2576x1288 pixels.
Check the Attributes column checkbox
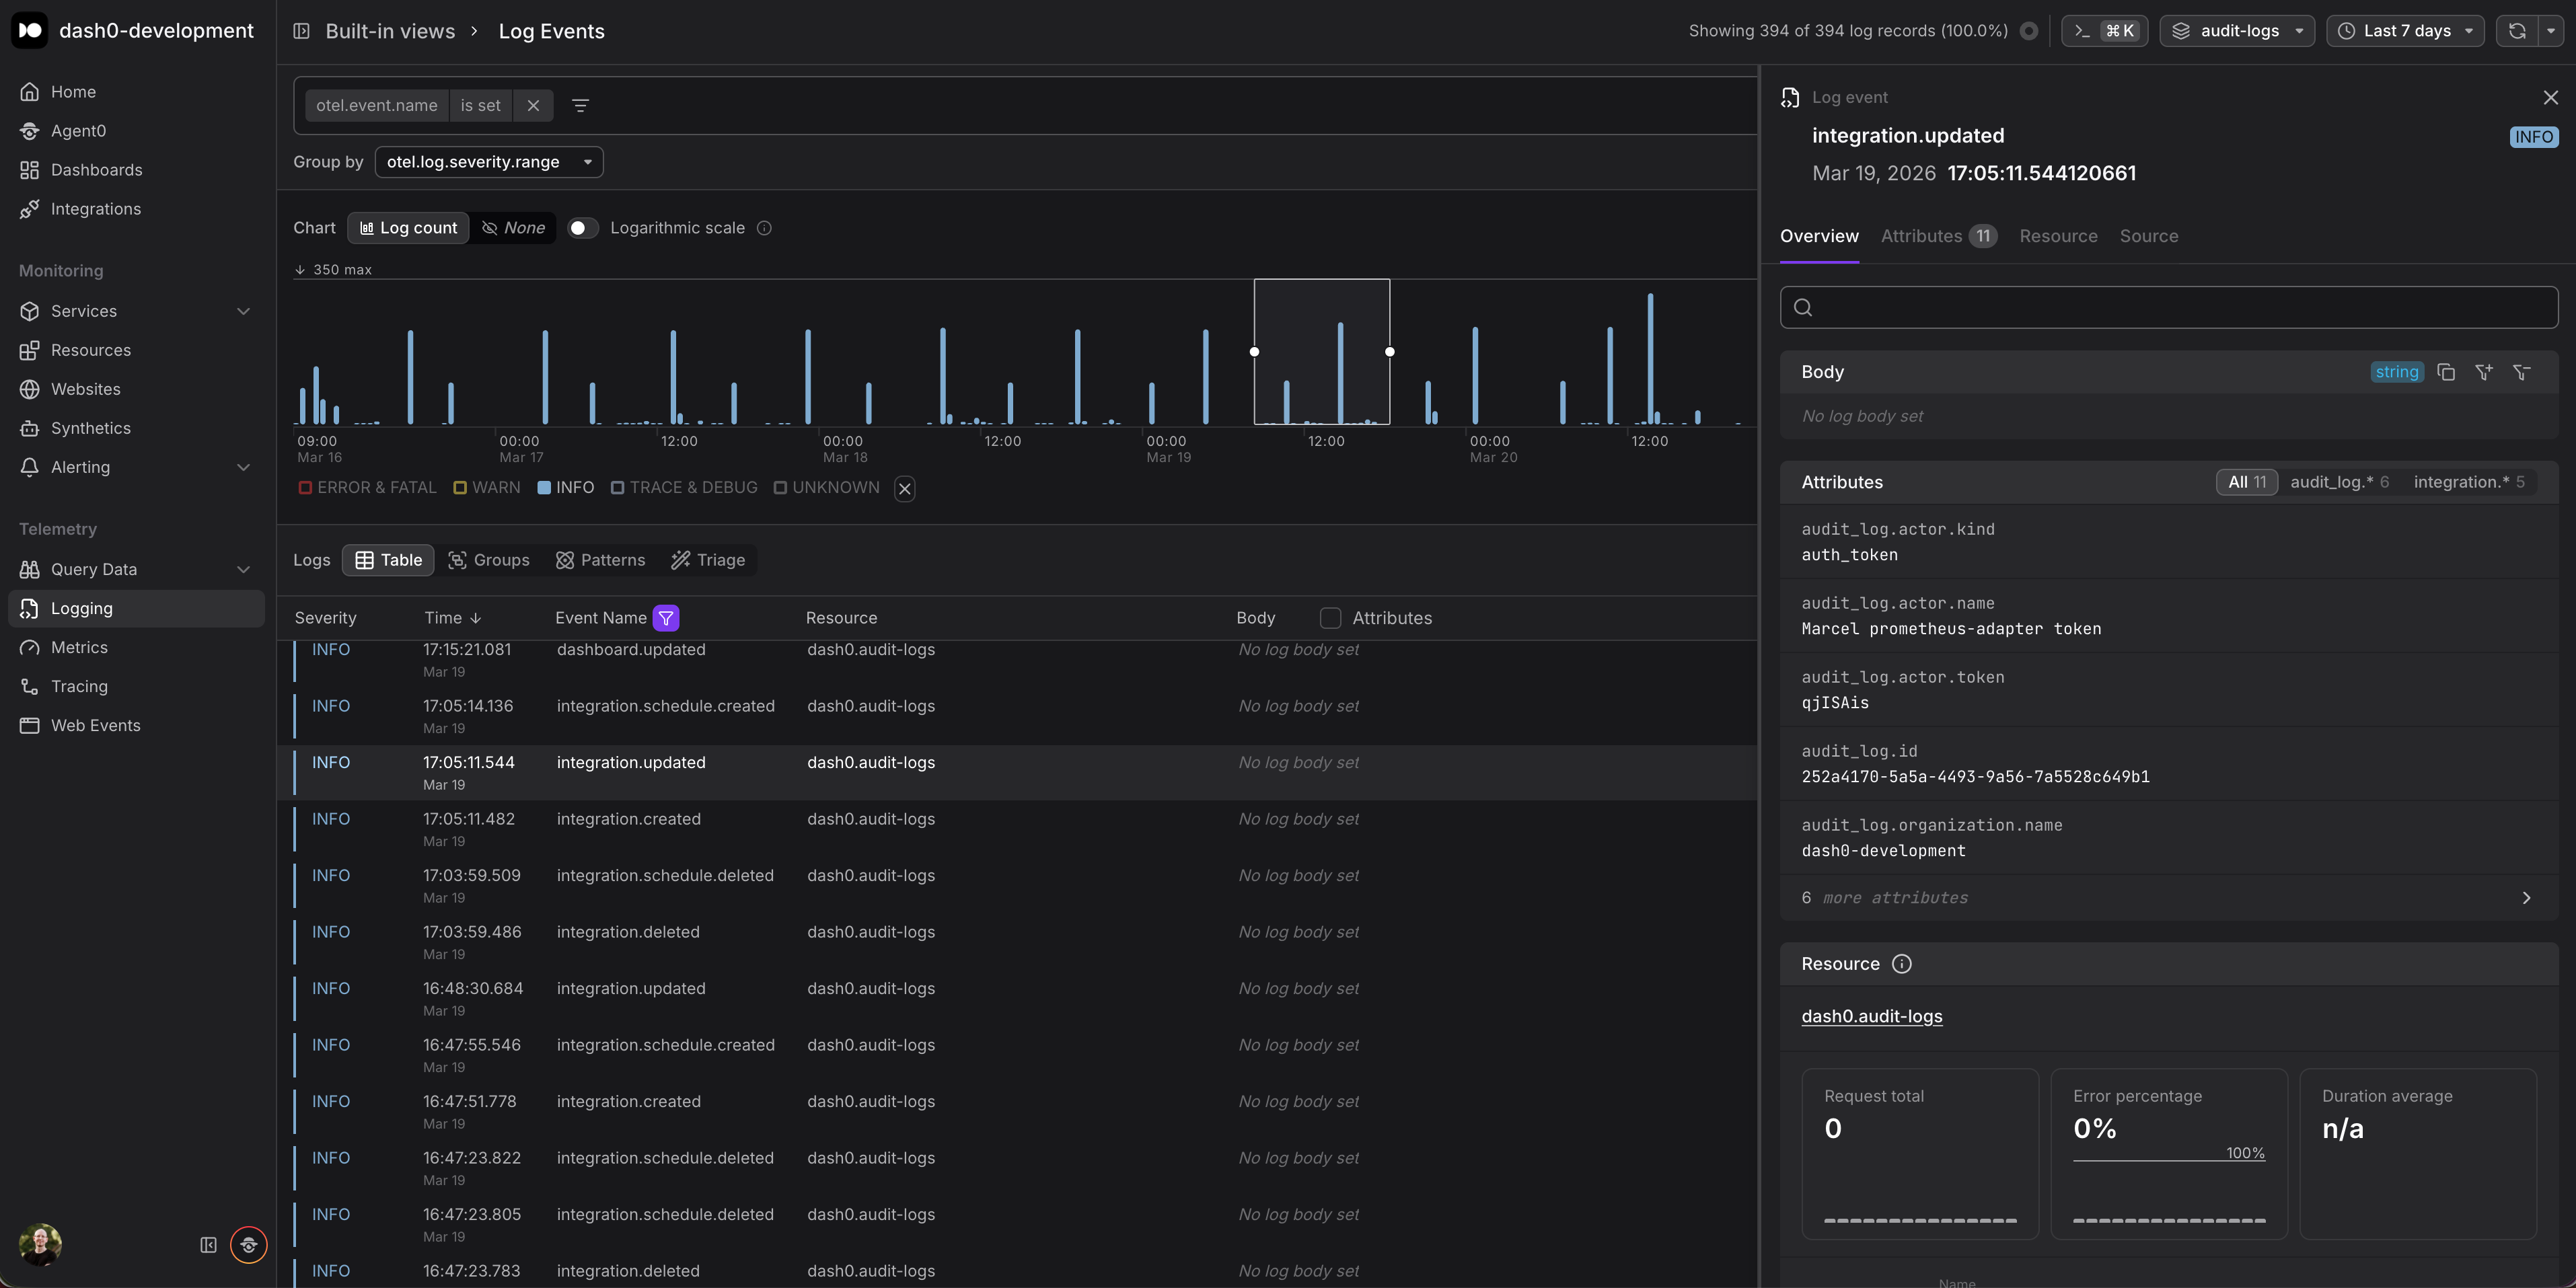[1330, 618]
